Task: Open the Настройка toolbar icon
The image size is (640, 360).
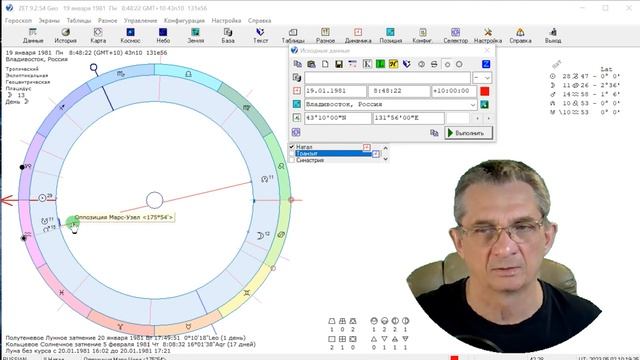Action: [488, 36]
